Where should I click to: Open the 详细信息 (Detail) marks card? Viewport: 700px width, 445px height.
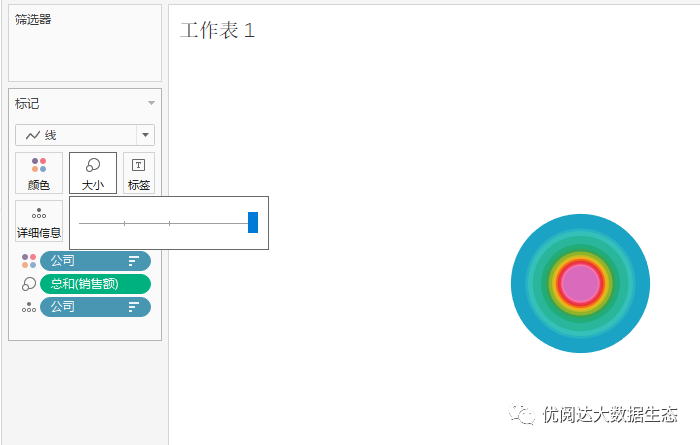[39, 221]
